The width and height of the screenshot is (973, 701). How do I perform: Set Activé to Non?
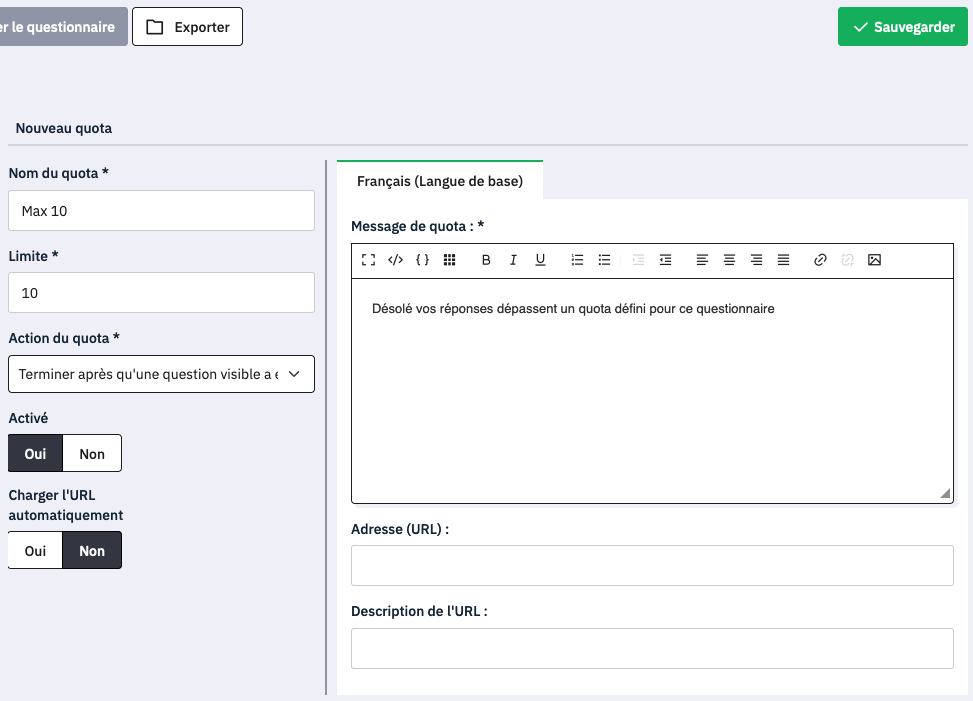point(92,454)
